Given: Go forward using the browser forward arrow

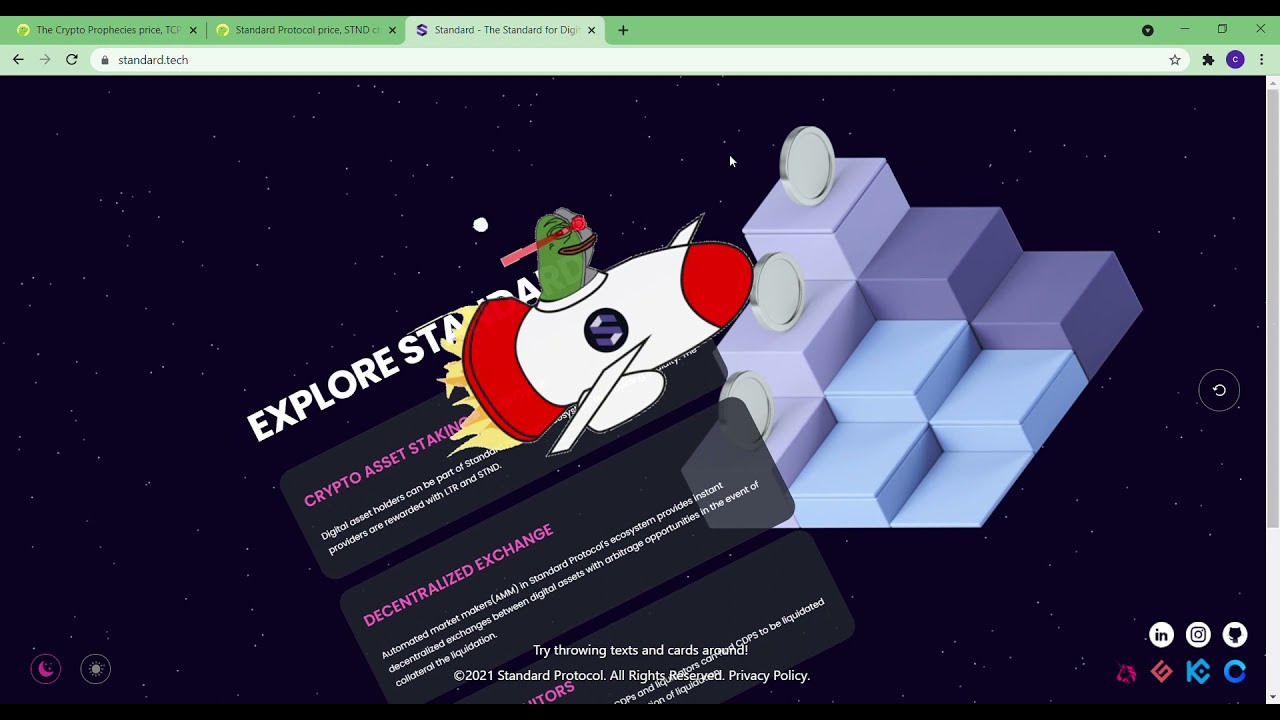Looking at the screenshot, I should (45, 60).
